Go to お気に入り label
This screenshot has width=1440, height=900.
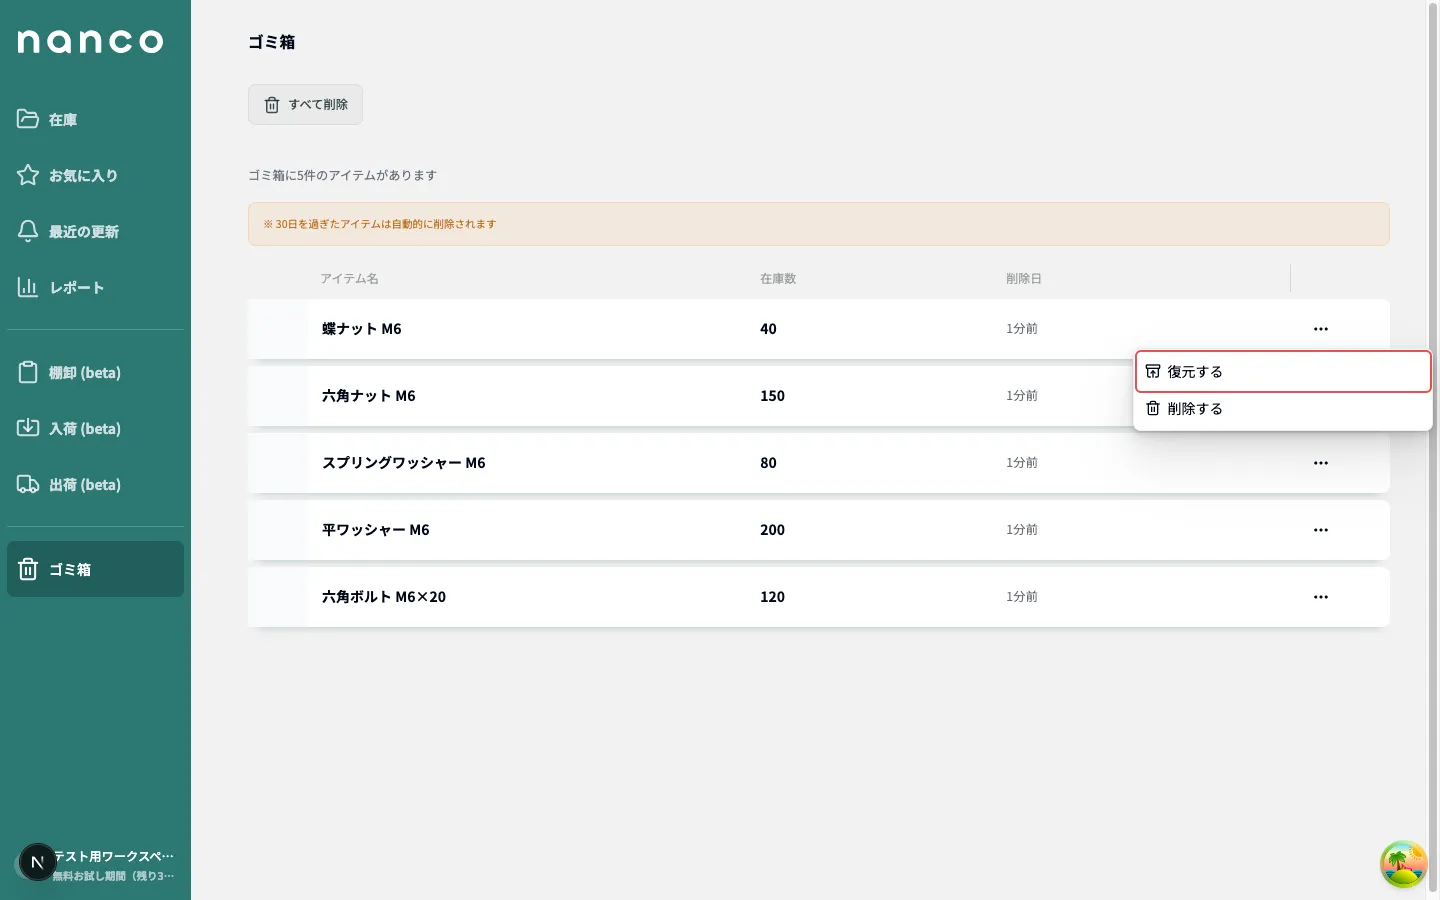tap(83, 176)
